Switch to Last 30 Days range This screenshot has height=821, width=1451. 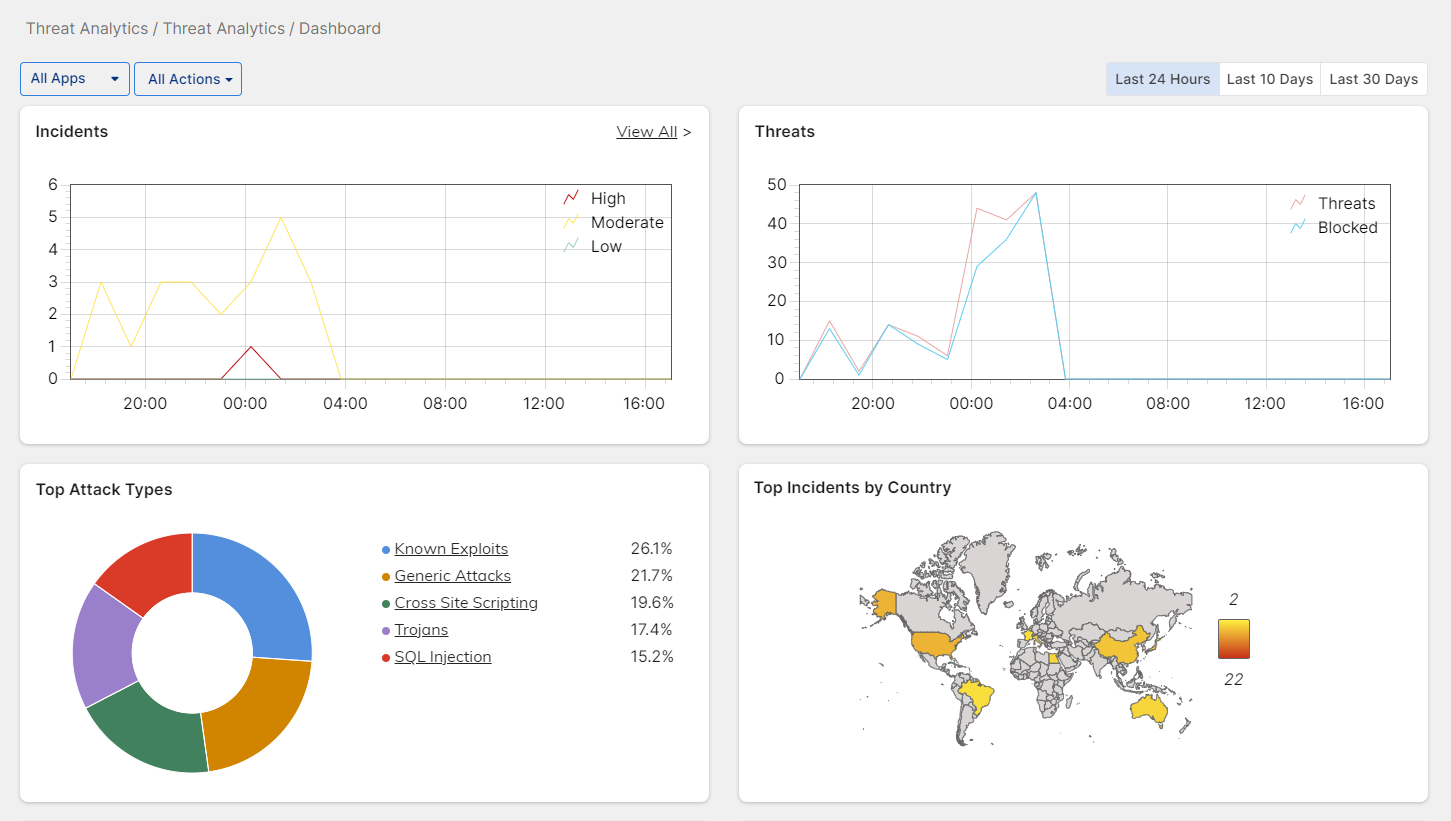click(x=1373, y=79)
